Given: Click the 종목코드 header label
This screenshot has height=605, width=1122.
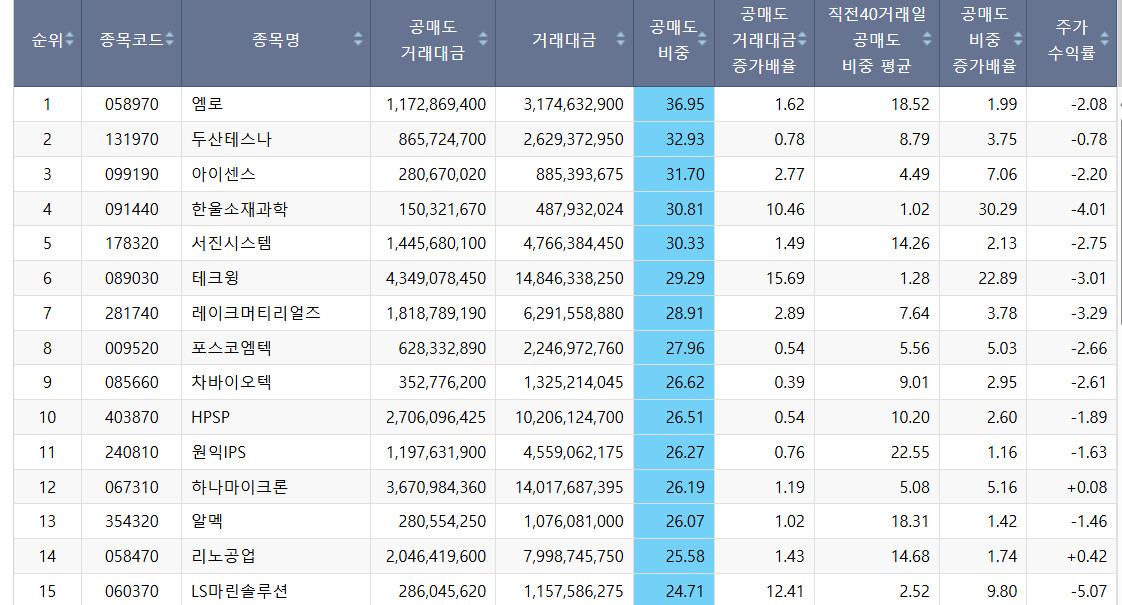Looking at the screenshot, I should (x=132, y=40).
